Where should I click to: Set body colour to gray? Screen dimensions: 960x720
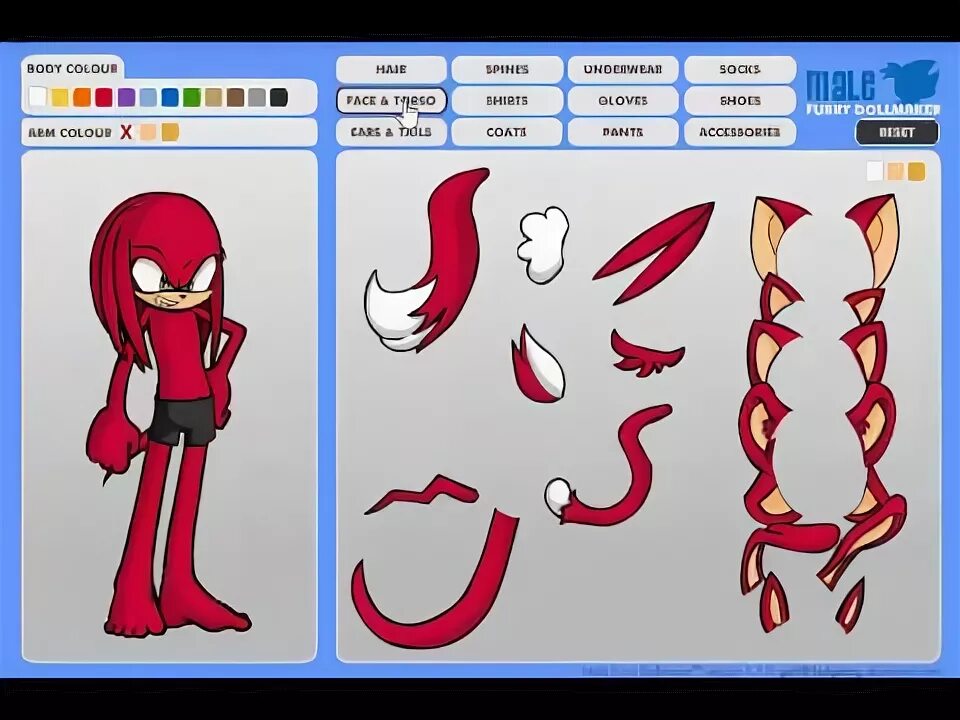point(257,97)
